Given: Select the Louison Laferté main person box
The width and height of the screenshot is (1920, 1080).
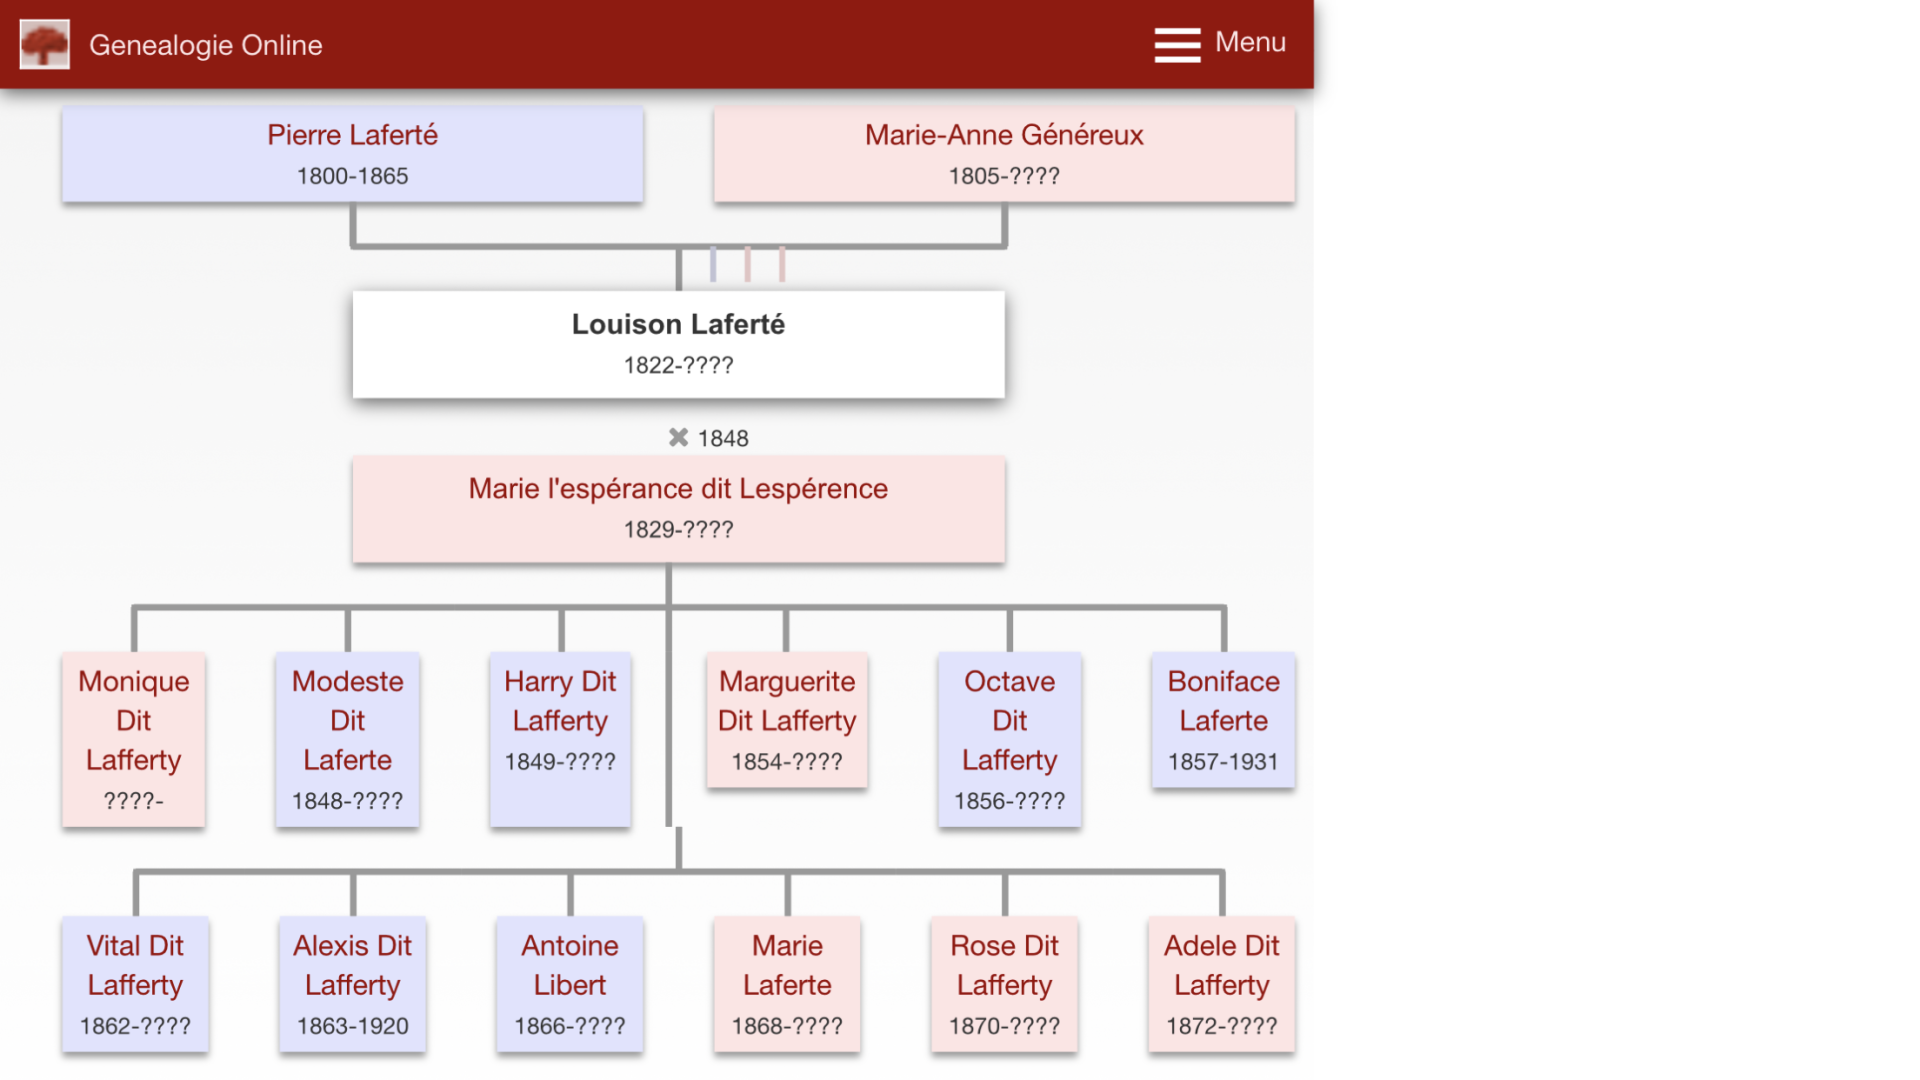Looking at the screenshot, I should (x=678, y=344).
